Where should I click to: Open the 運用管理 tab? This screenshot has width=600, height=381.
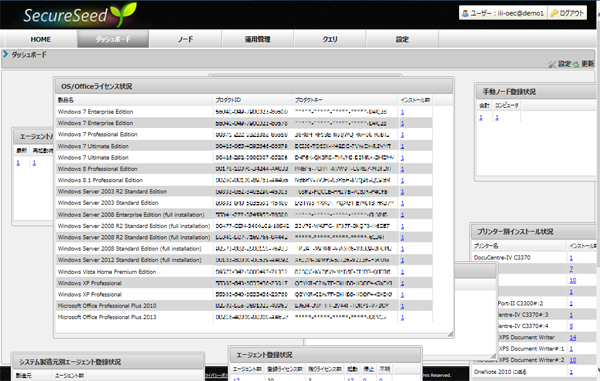point(258,39)
